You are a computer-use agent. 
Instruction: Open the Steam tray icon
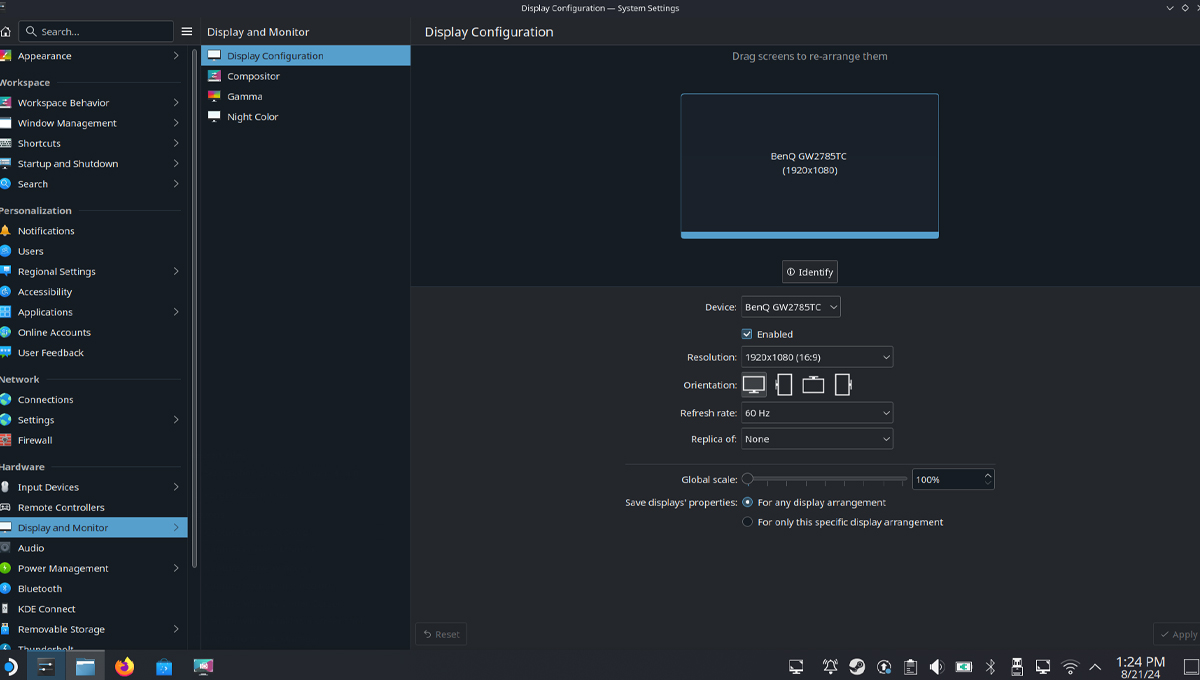point(857,666)
